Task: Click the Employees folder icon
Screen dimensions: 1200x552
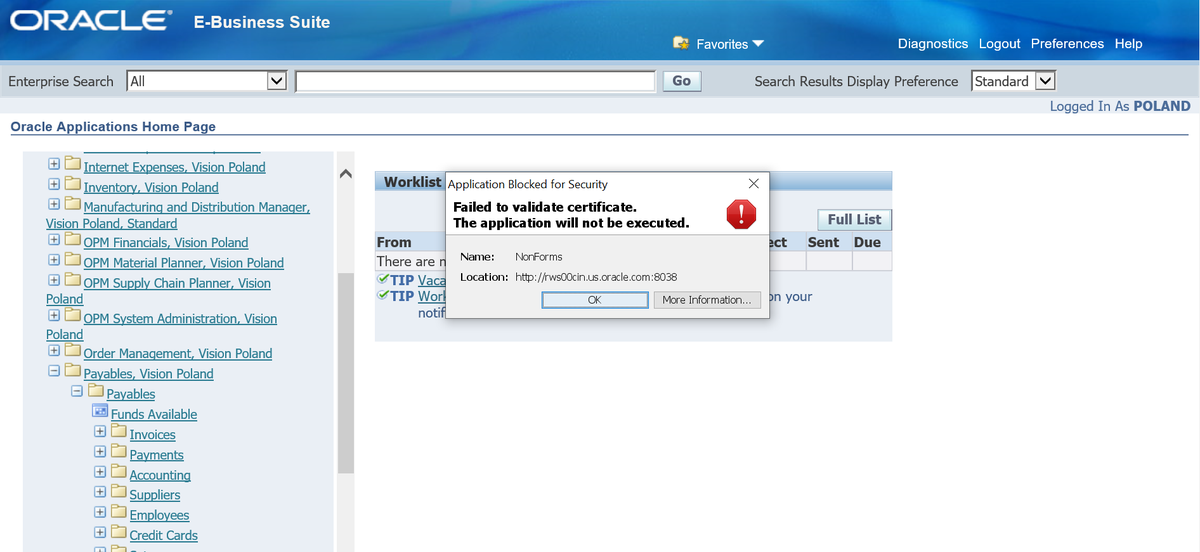Action: coord(118,513)
